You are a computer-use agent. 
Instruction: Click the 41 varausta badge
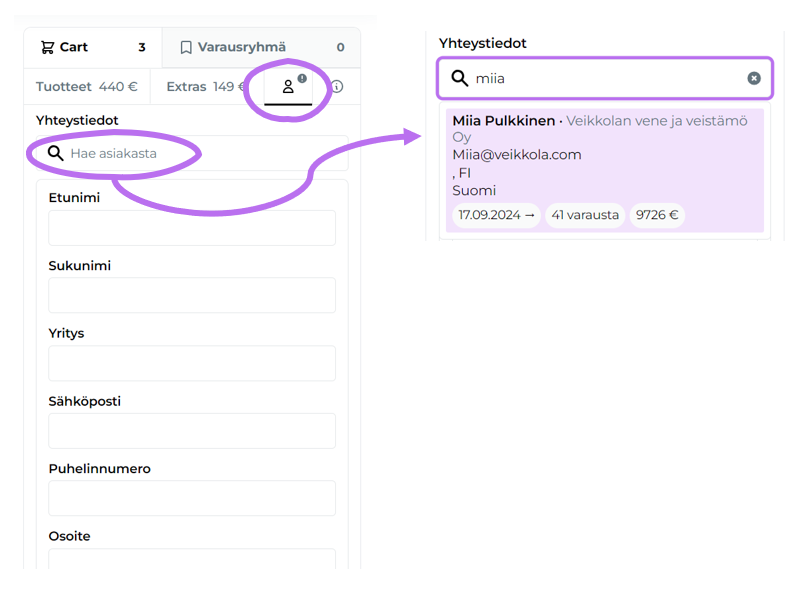(585, 215)
